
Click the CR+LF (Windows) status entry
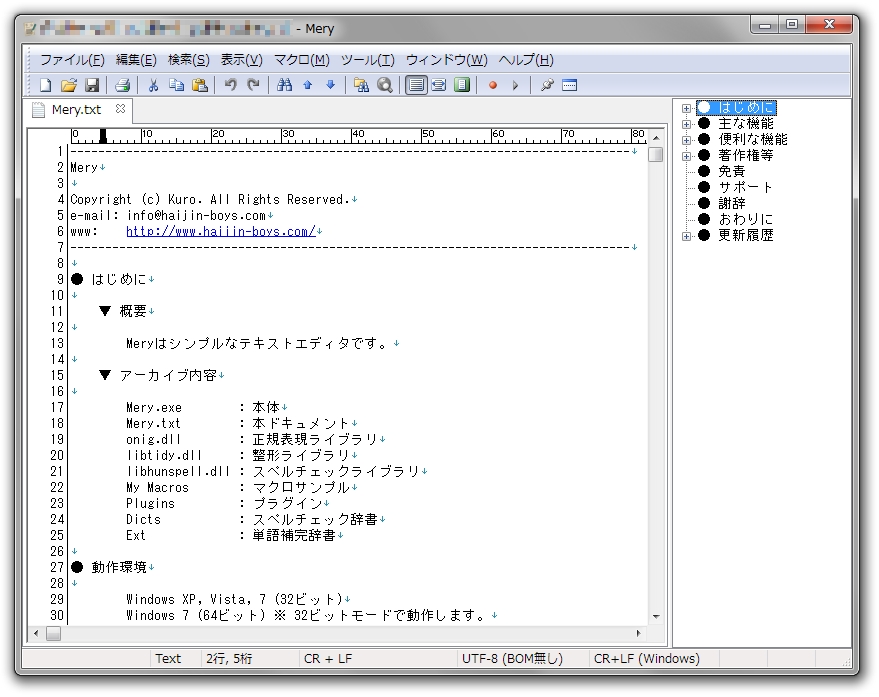pos(646,659)
